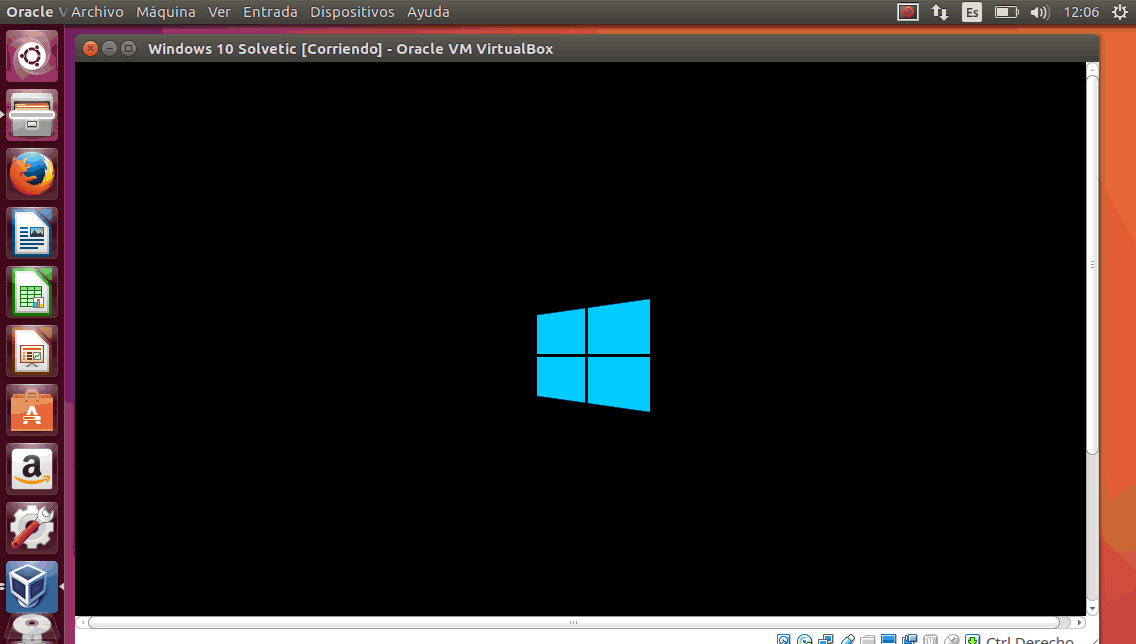Click the vertical scrollbar down arrow
This screenshot has height=644, width=1136.
point(1093,610)
